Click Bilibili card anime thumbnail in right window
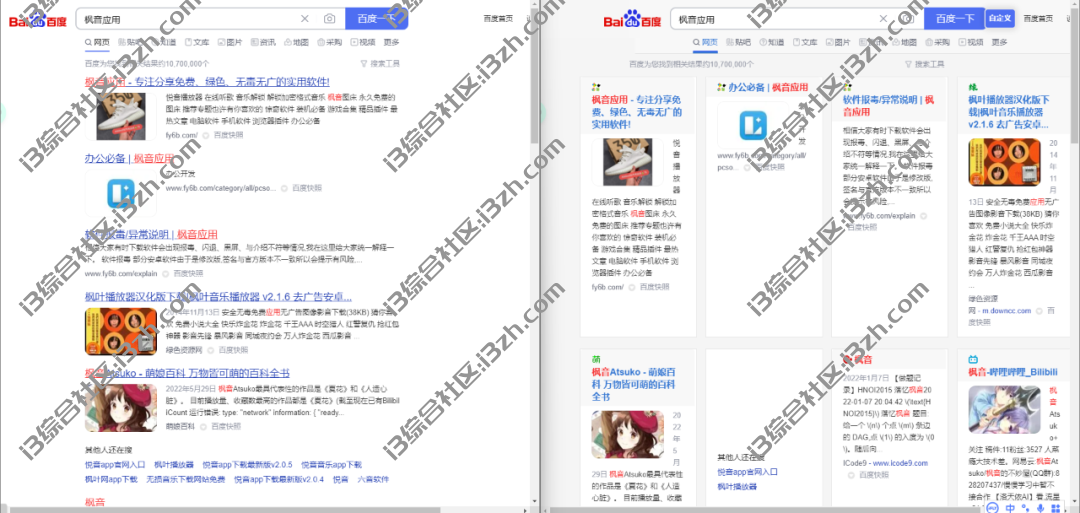1080x513 pixels. pyautogui.click(x=1004, y=410)
